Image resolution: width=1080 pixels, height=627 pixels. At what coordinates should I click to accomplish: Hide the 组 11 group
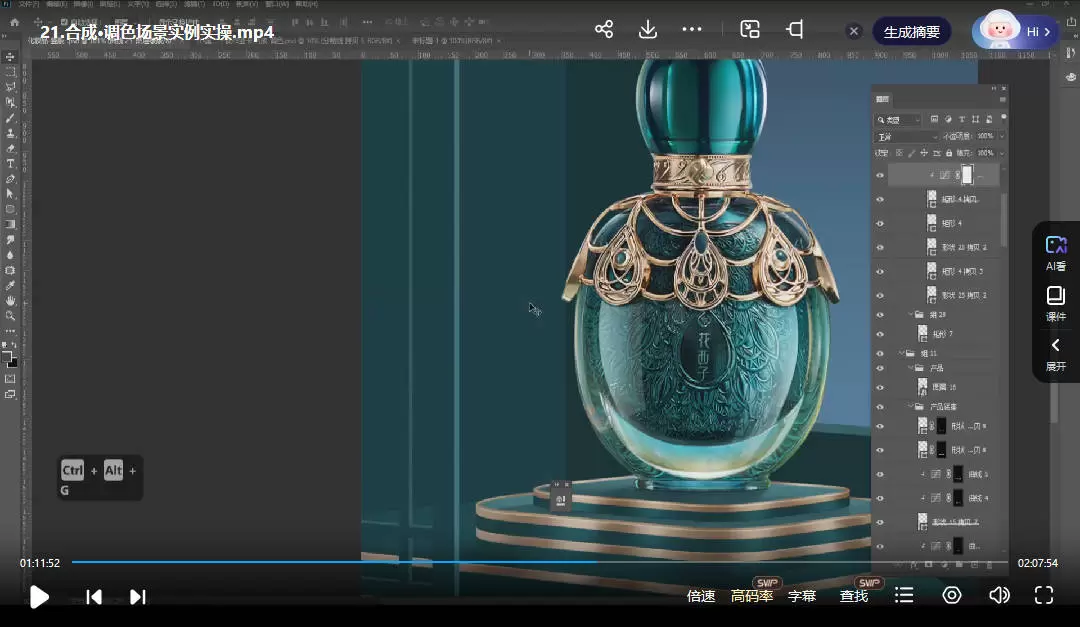tap(880, 353)
